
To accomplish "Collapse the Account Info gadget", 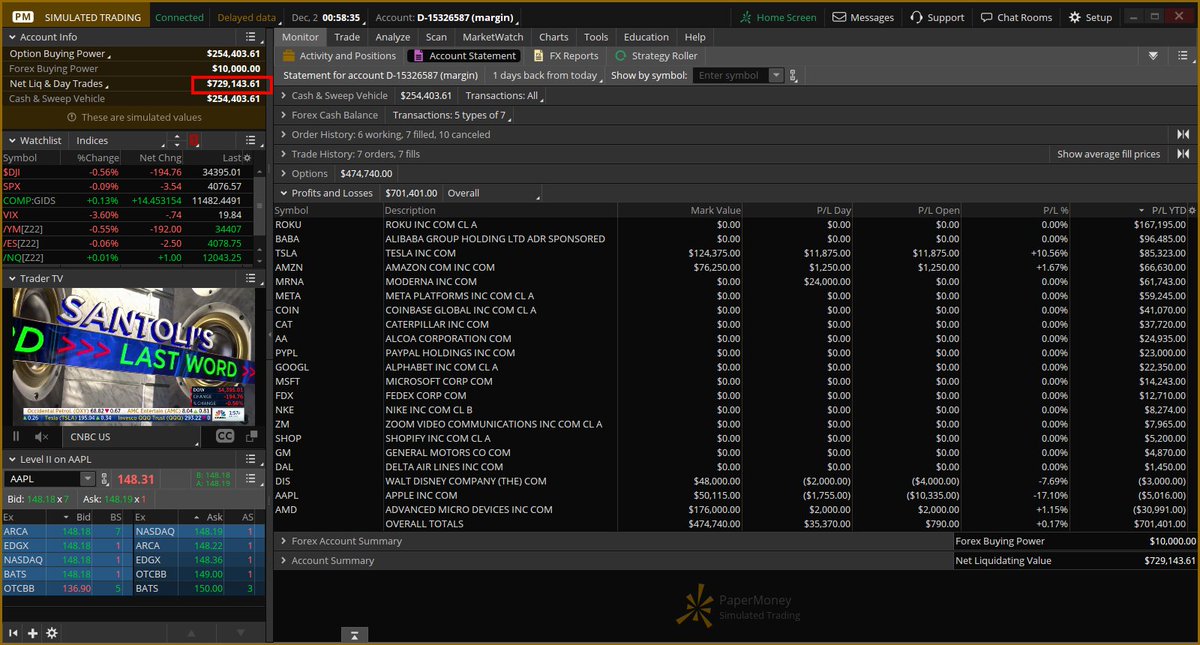I will point(11,37).
